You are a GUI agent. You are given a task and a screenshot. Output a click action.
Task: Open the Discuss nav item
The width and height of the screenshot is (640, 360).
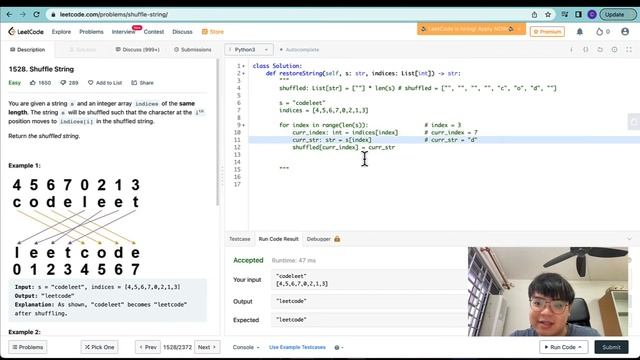coord(182,31)
